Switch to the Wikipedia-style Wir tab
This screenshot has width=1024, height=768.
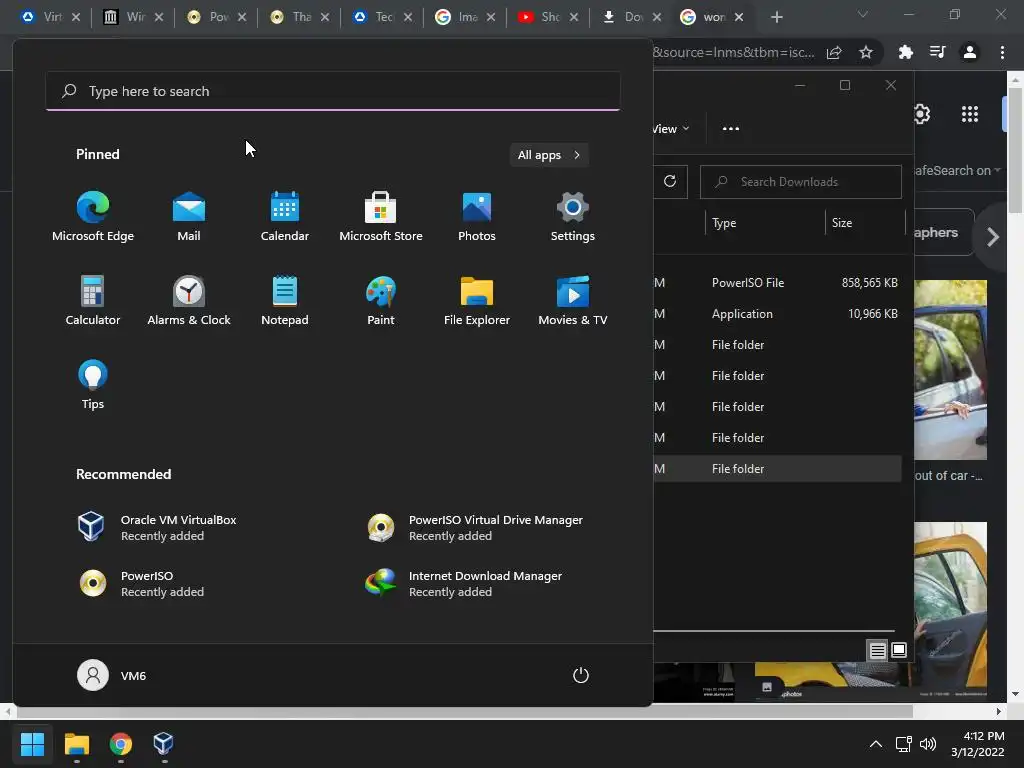click(x=125, y=17)
